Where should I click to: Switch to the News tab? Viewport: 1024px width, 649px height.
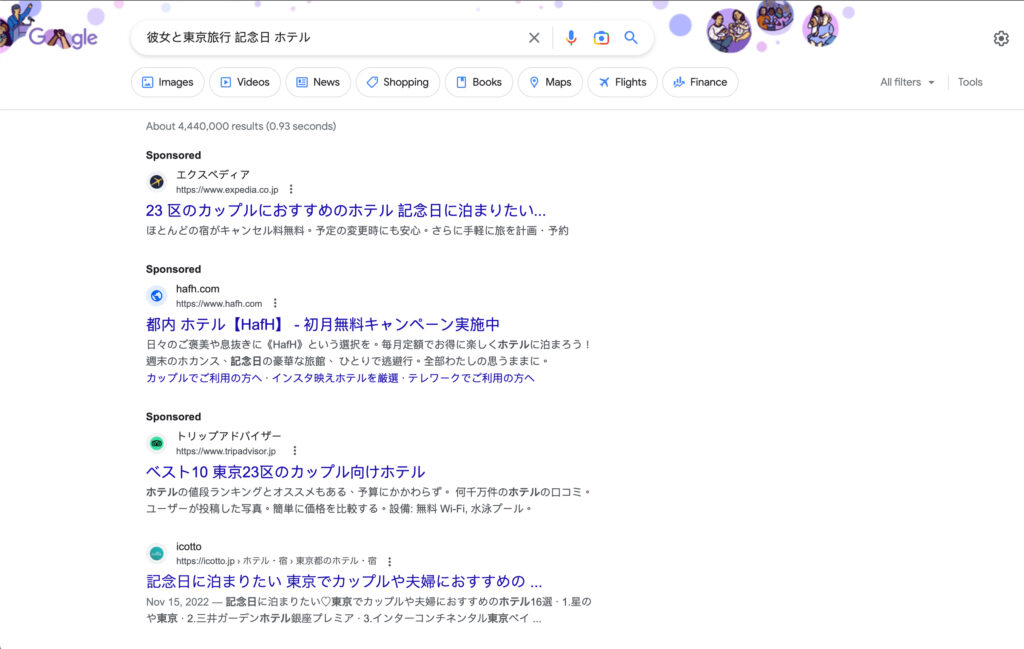(318, 82)
